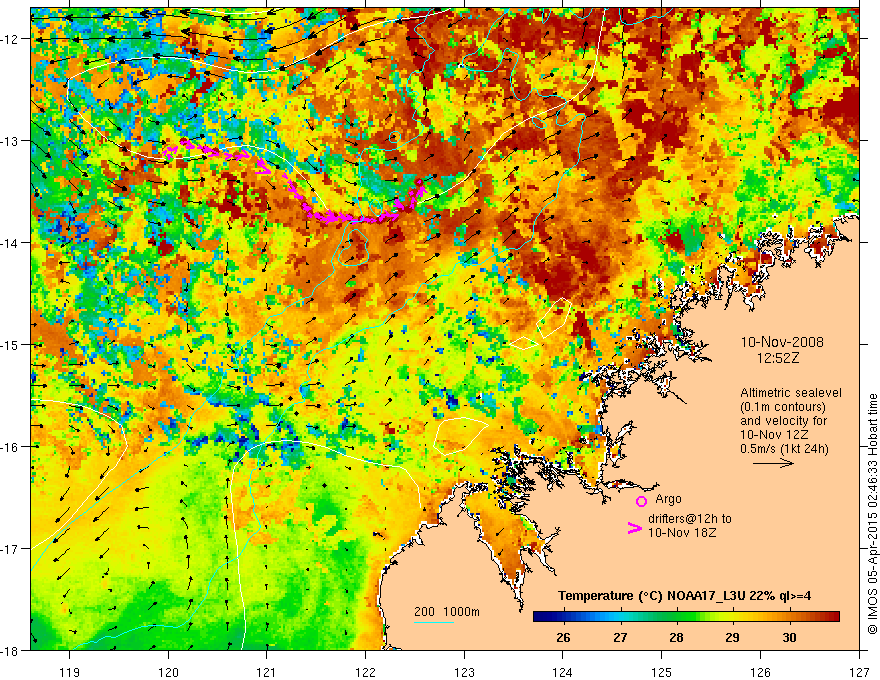Click longitude axis label '127'
This screenshot has width=880, height=680.
tap(859, 672)
